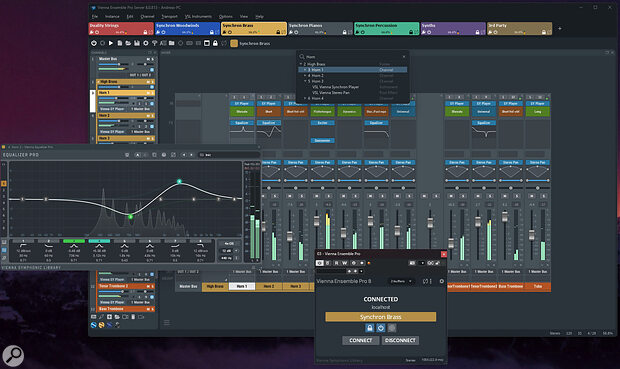Click the W automation button in plugin window

345,263
